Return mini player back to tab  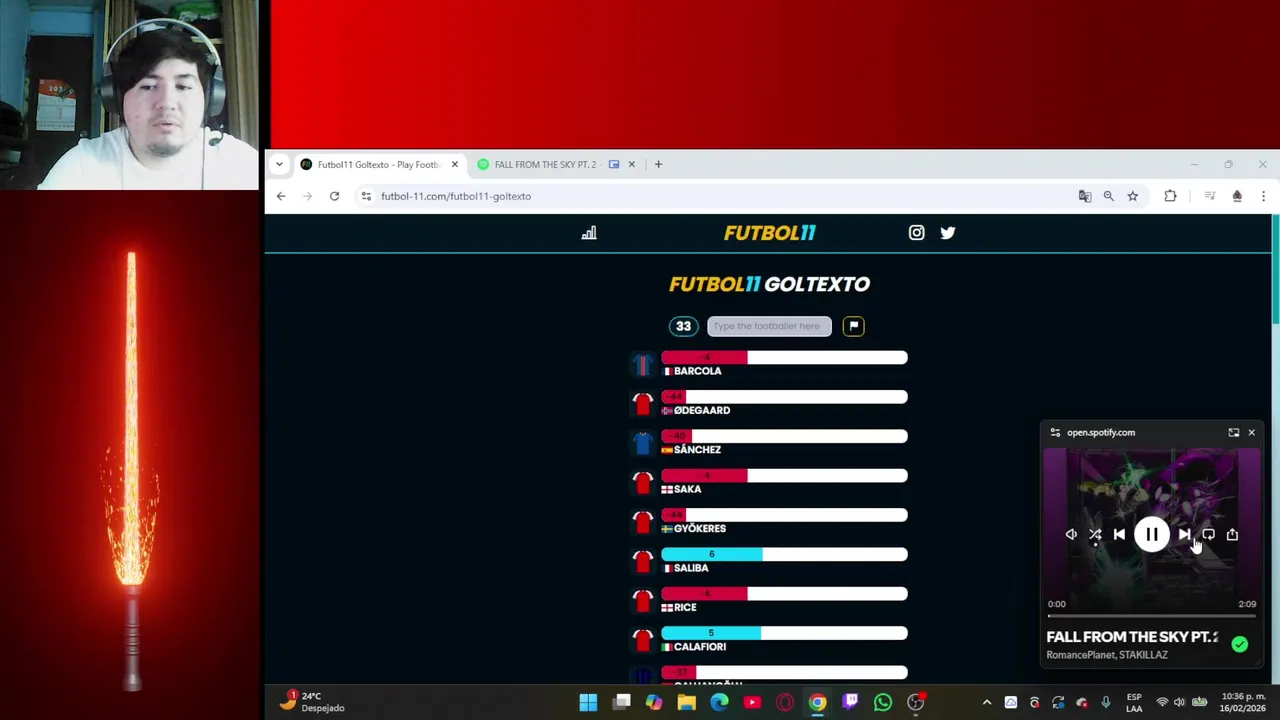pyautogui.click(x=1234, y=433)
